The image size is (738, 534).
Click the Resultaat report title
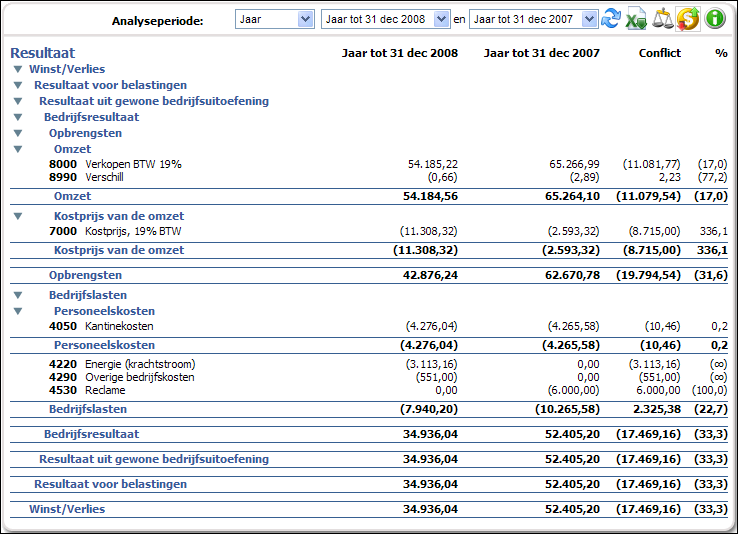[x=43, y=53]
